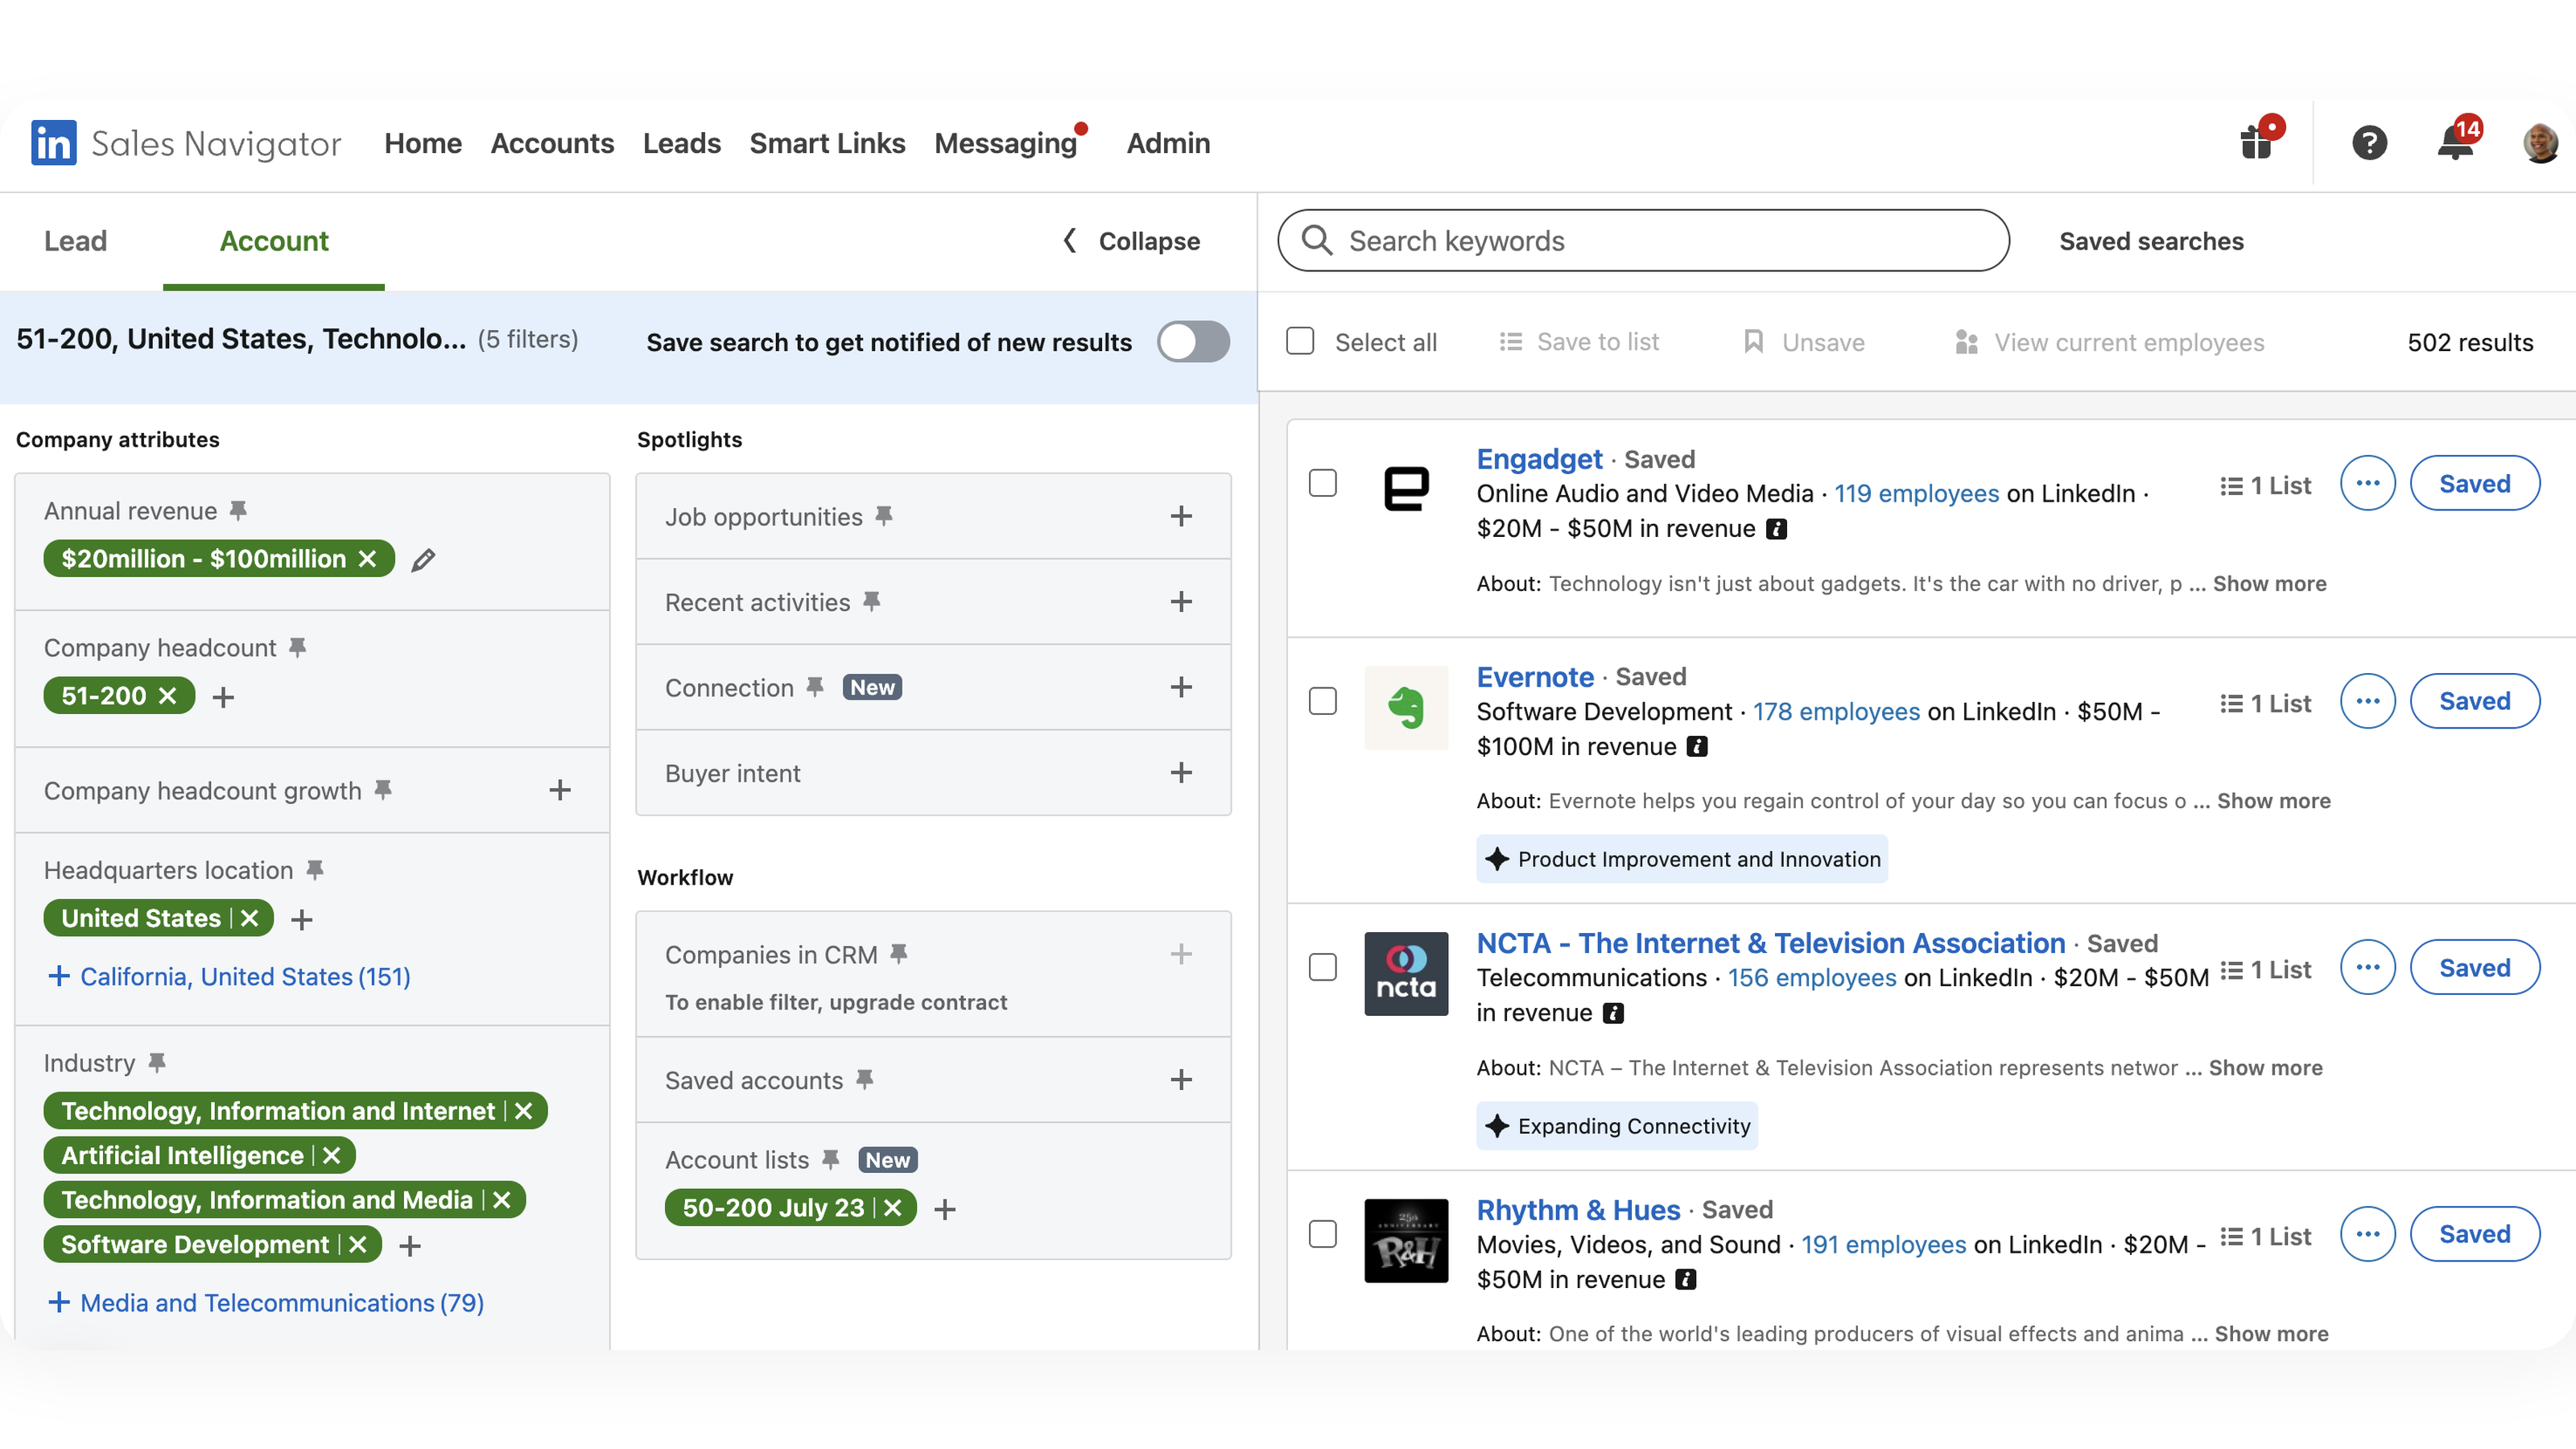
Task: Click Saved button for Evernote
Action: (x=2474, y=701)
